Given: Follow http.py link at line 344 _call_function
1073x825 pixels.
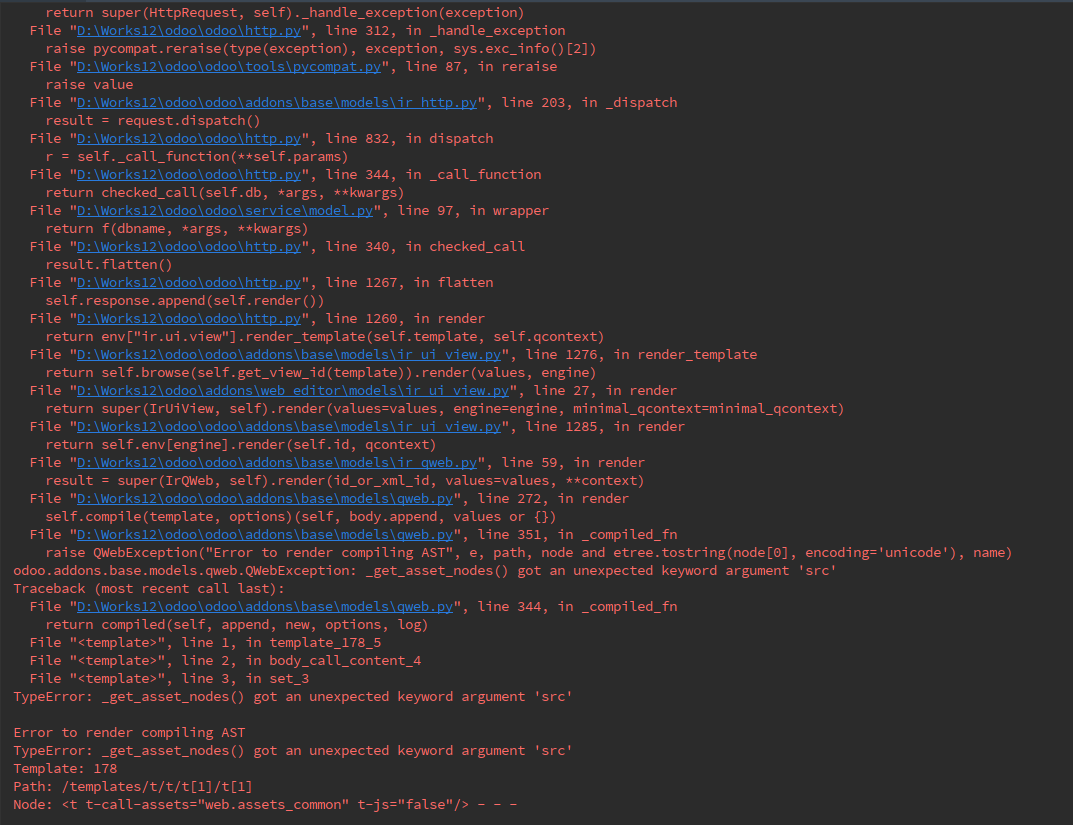Looking at the screenshot, I should pos(189,174).
